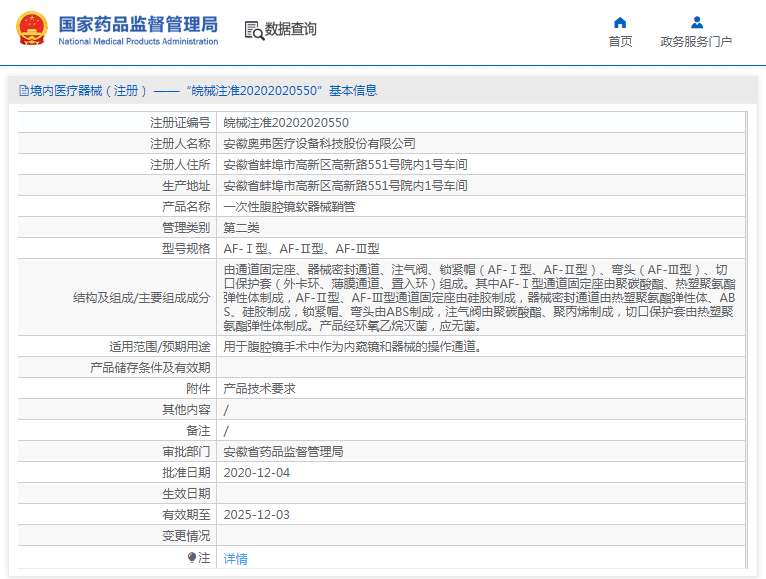Select approval date 2020-12-04

(x=256, y=472)
